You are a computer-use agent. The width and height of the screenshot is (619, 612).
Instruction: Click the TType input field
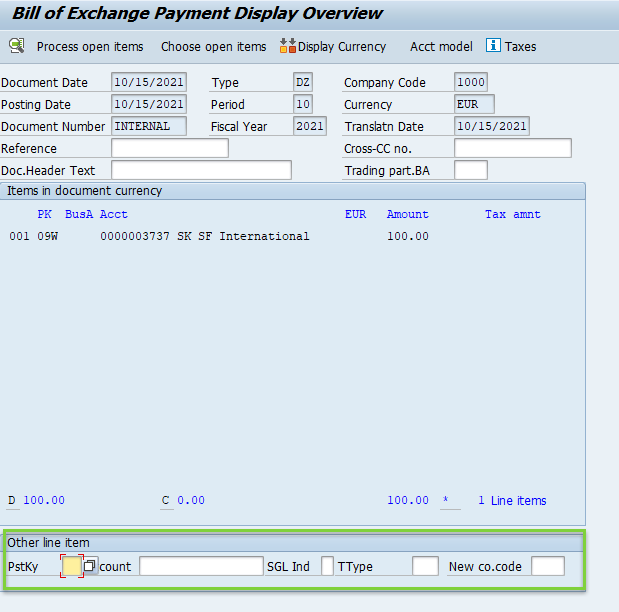[425, 566]
